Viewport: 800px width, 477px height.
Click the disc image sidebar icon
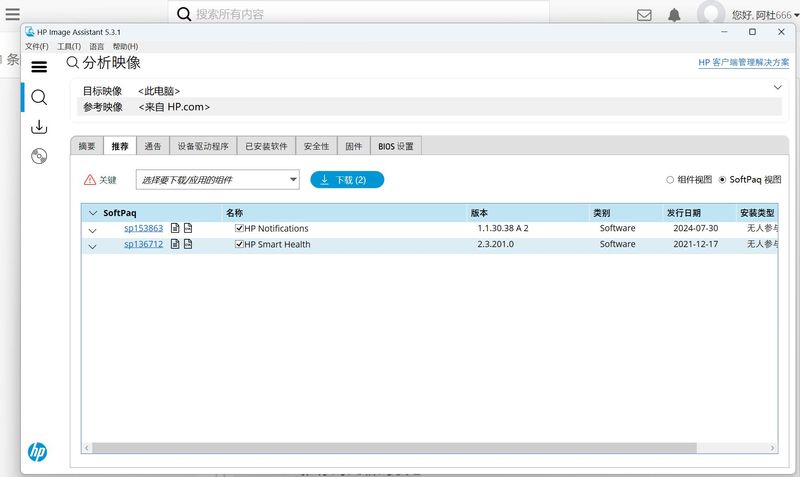(x=39, y=156)
